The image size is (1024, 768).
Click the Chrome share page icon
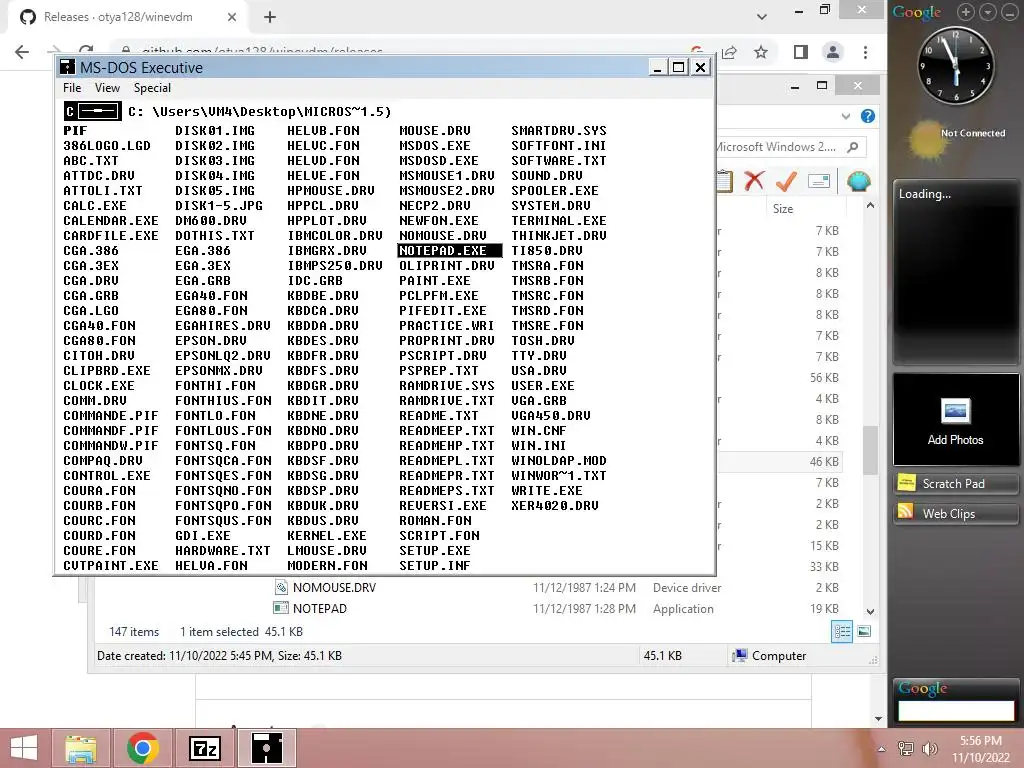pyautogui.click(x=729, y=52)
